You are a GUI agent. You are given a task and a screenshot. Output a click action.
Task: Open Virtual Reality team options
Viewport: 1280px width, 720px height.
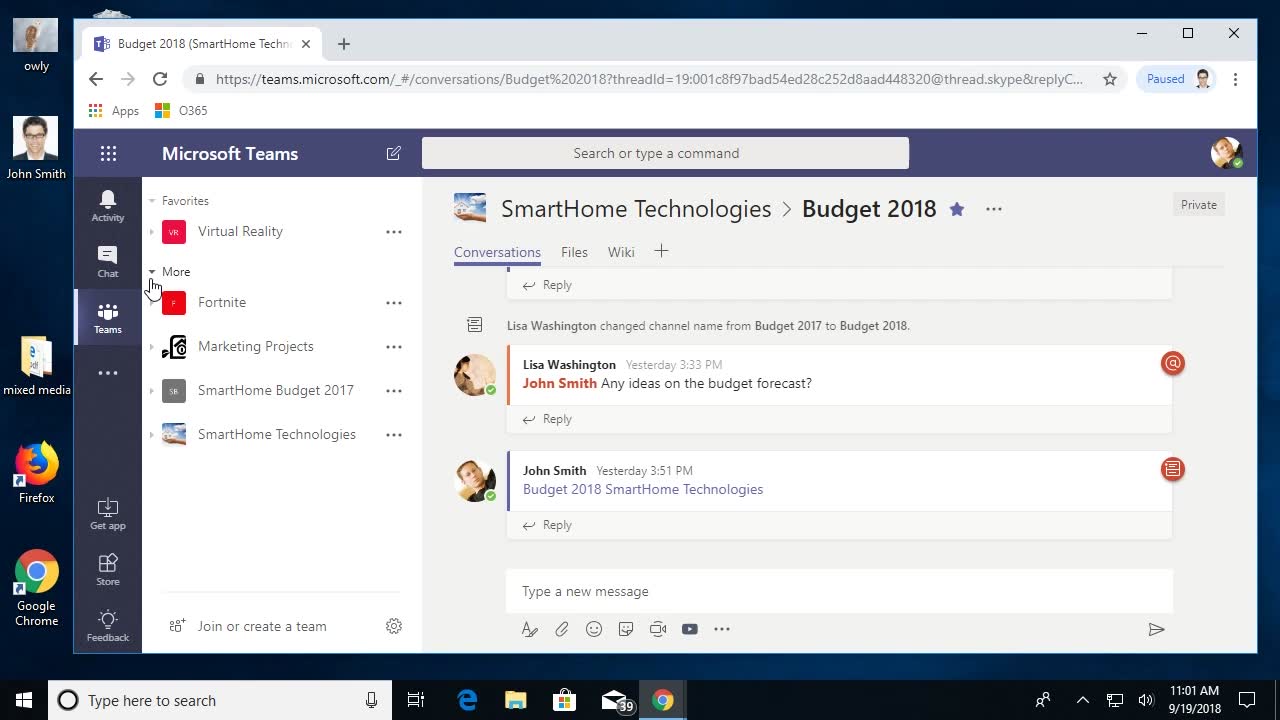pos(394,232)
